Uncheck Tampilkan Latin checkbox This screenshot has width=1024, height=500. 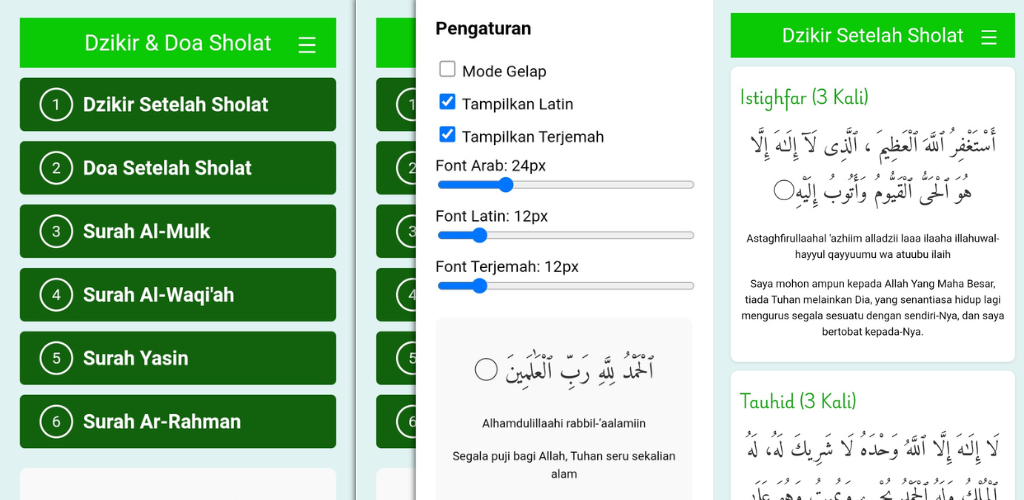pos(447,102)
